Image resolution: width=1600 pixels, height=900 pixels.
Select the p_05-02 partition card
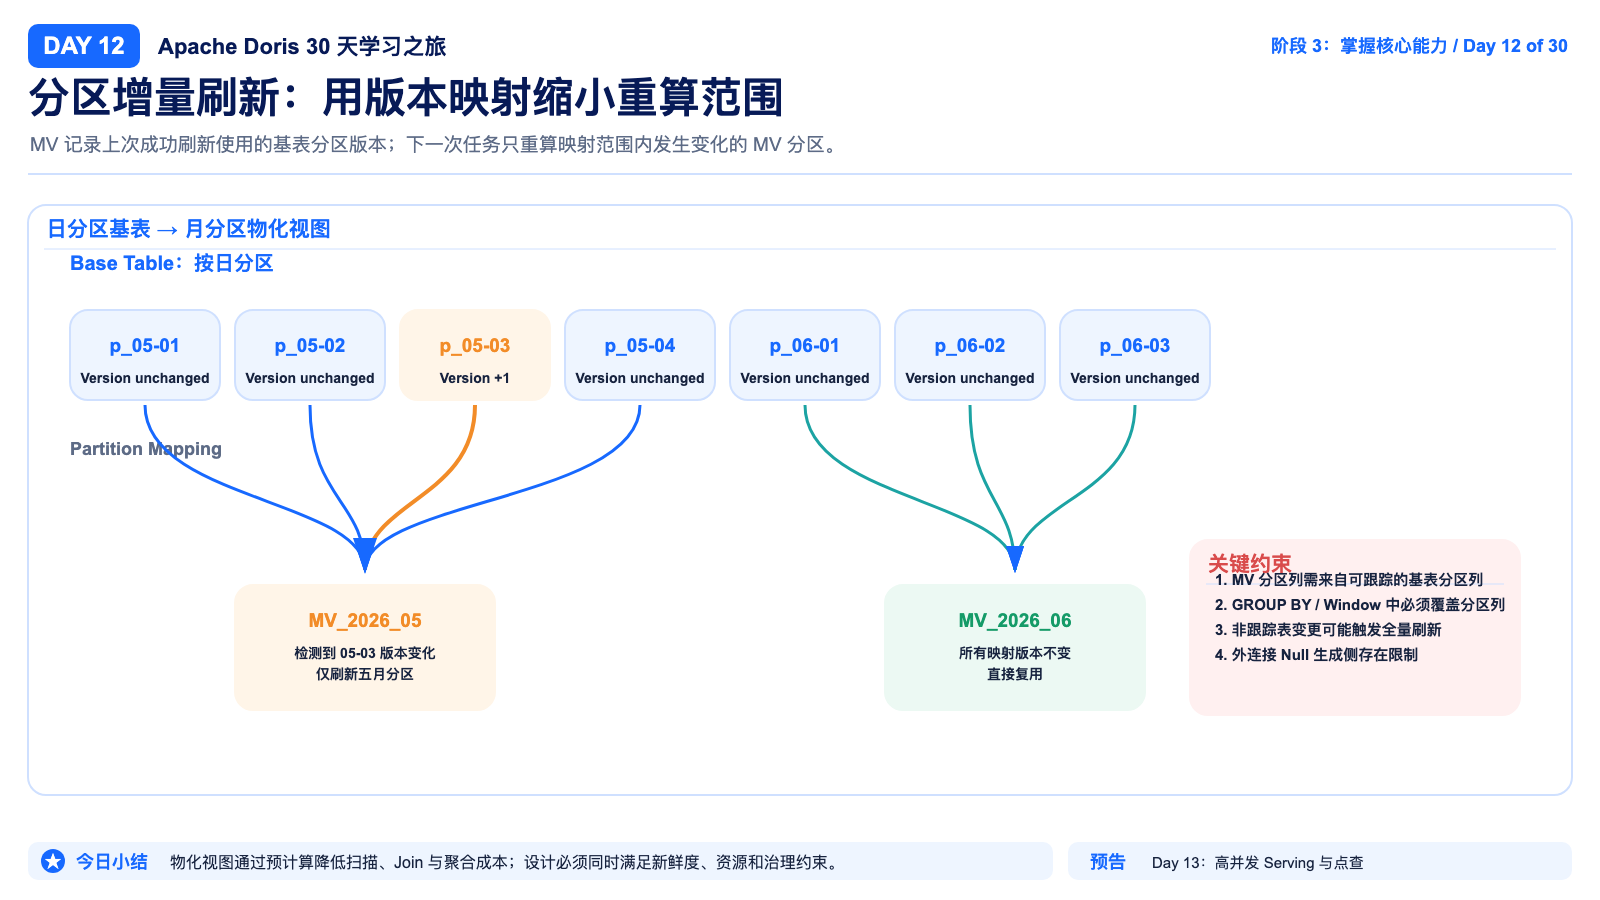click(310, 355)
